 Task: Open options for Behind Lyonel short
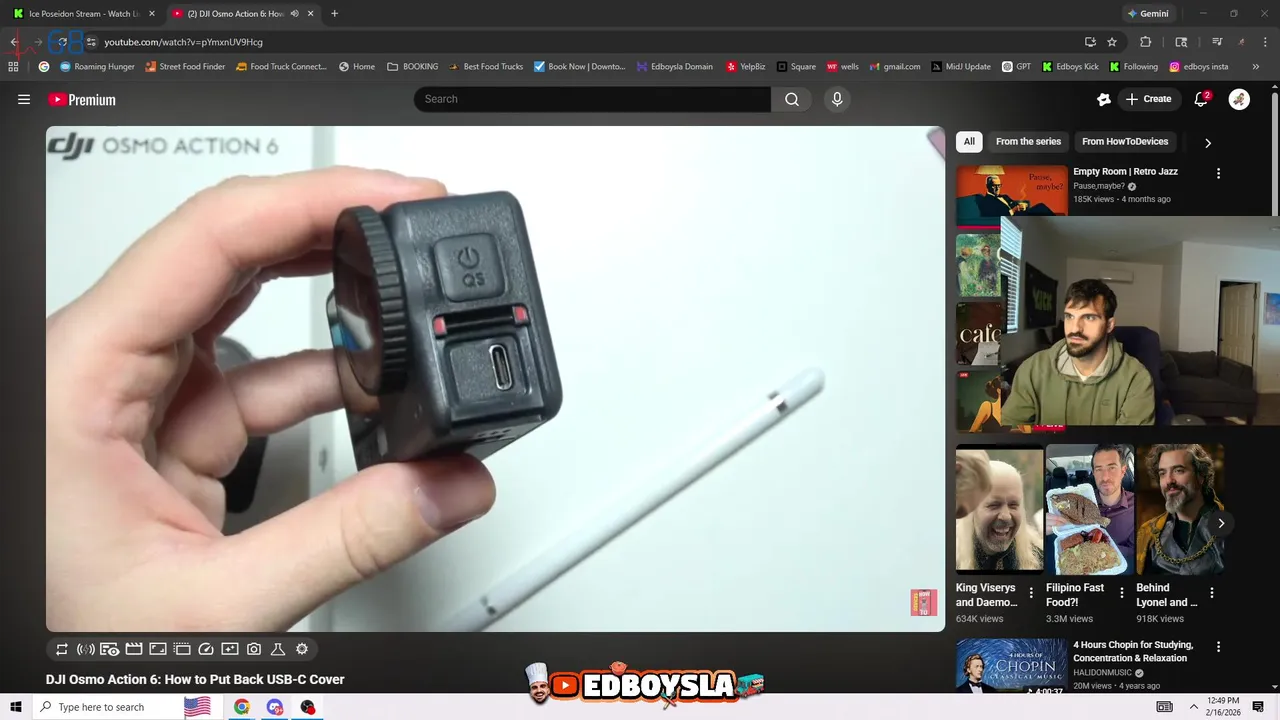coord(1212,593)
